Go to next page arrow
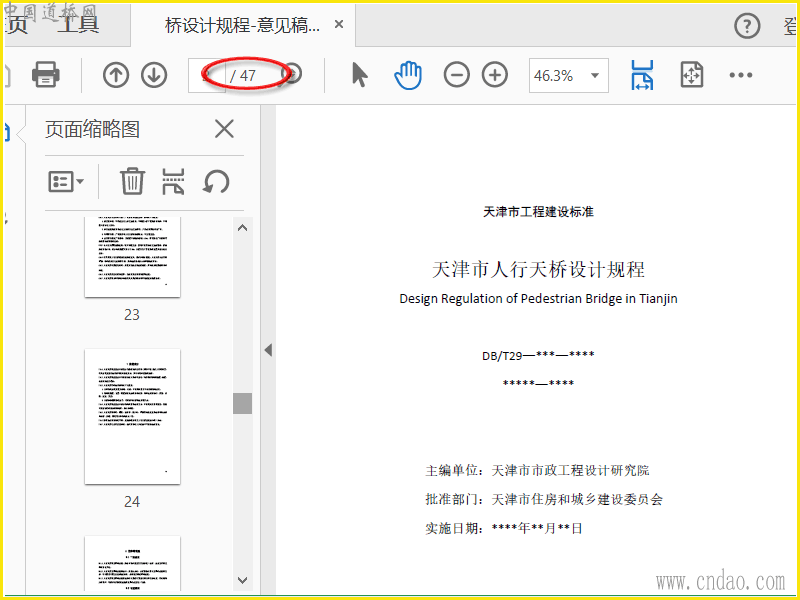The width and height of the screenshot is (800, 600). [x=154, y=75]
